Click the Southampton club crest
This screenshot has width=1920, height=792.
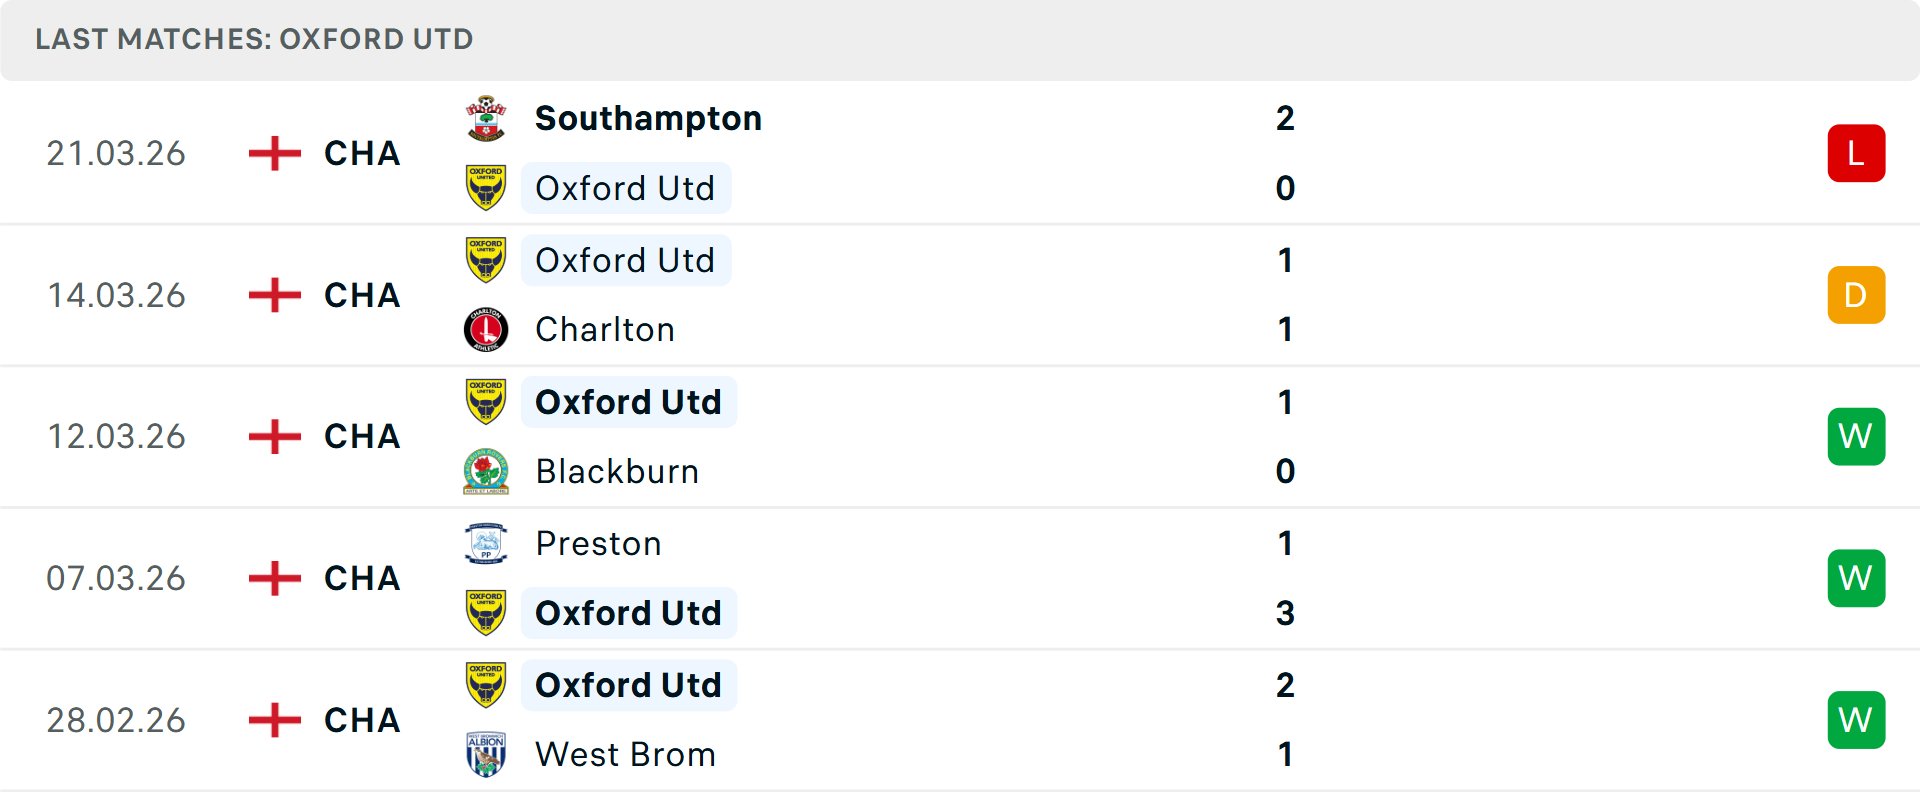pyautogui.click(x=486, y=117)
